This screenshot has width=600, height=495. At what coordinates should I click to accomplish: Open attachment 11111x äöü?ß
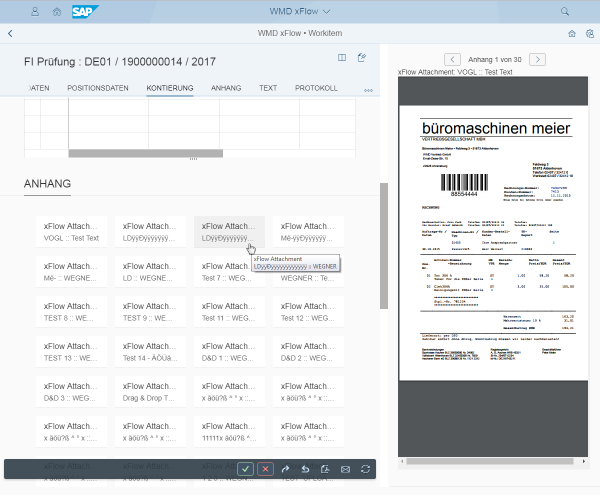click(229, 431)
